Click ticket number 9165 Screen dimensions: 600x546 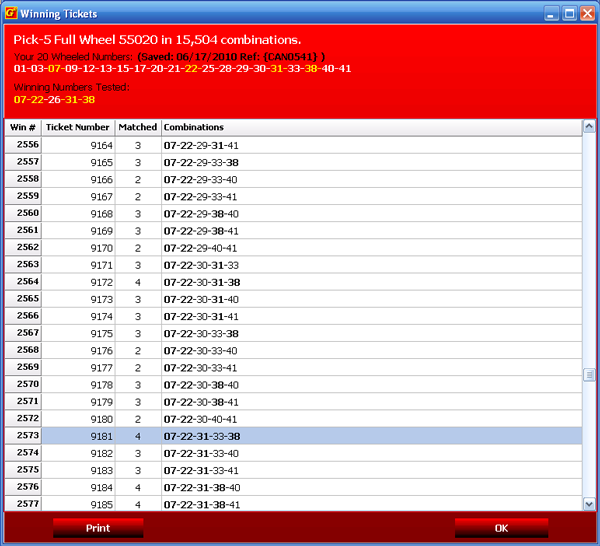[x=101, y=163]
